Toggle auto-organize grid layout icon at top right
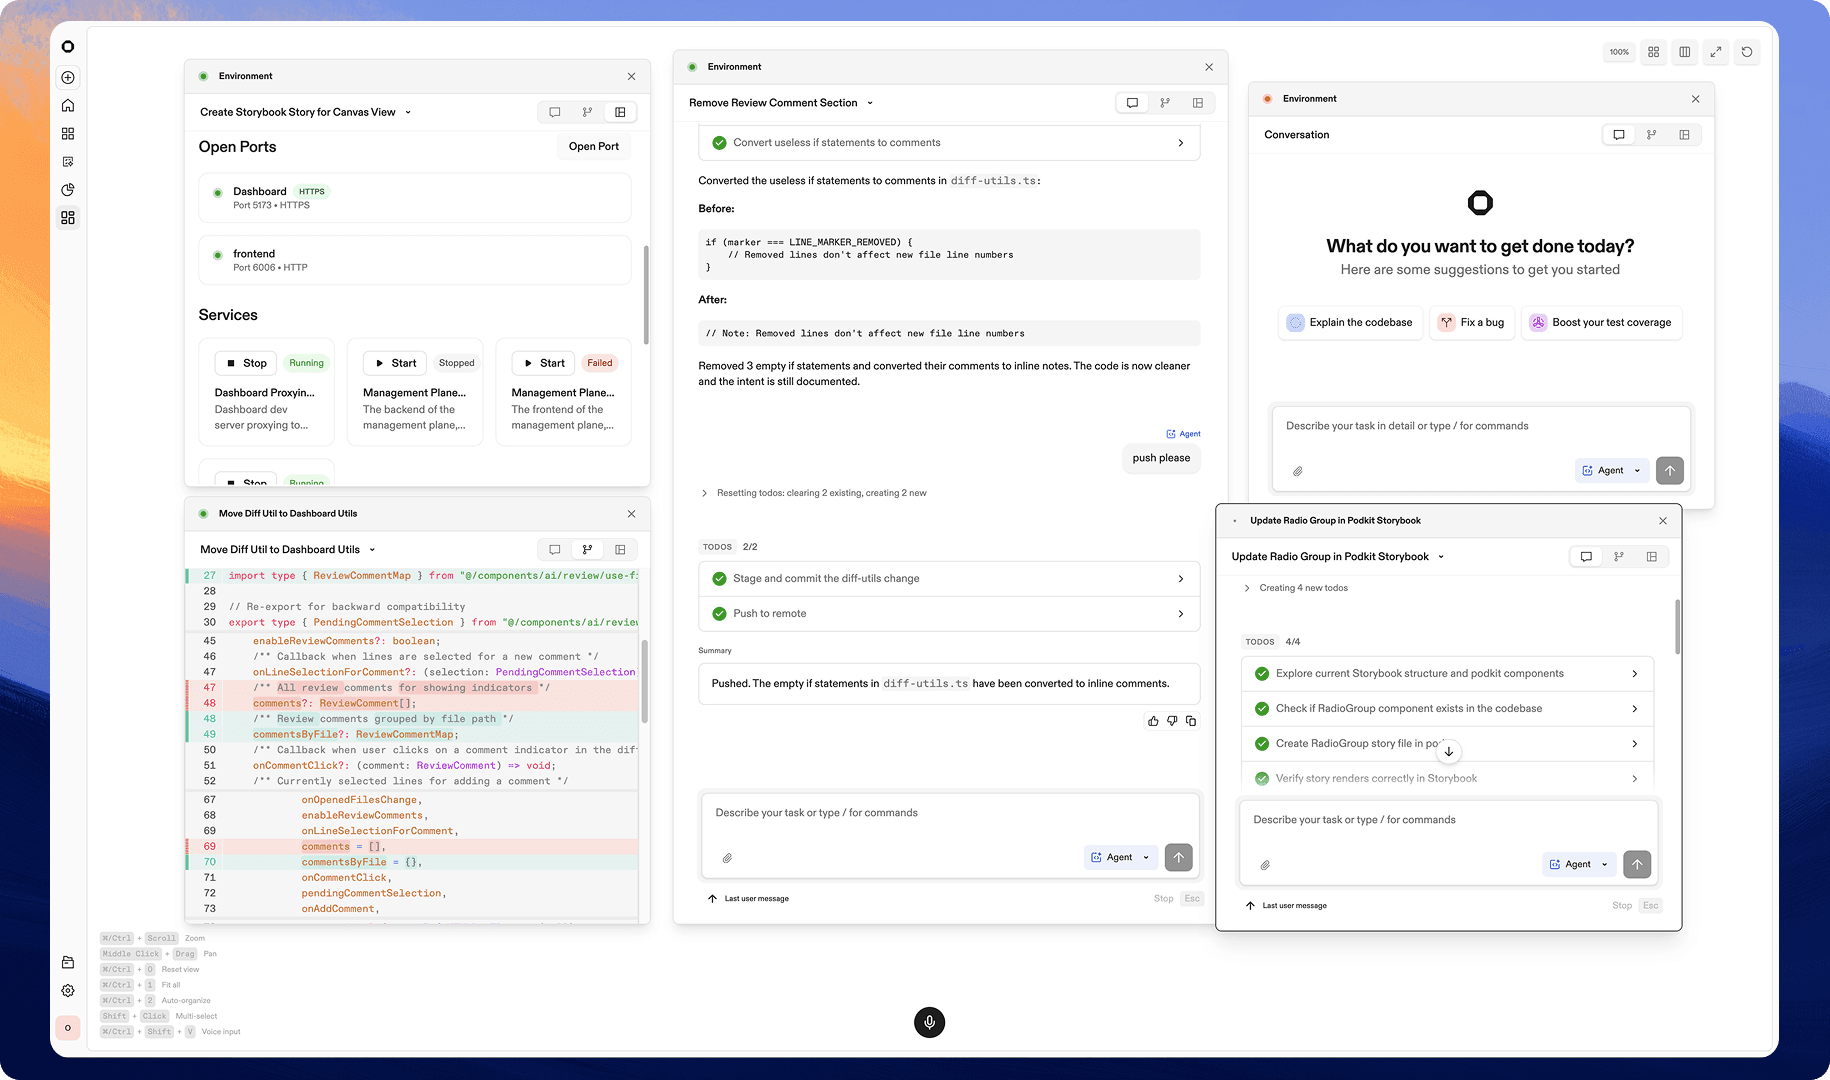This screenshot has height=1080, width=1830. pos(1652,52)
